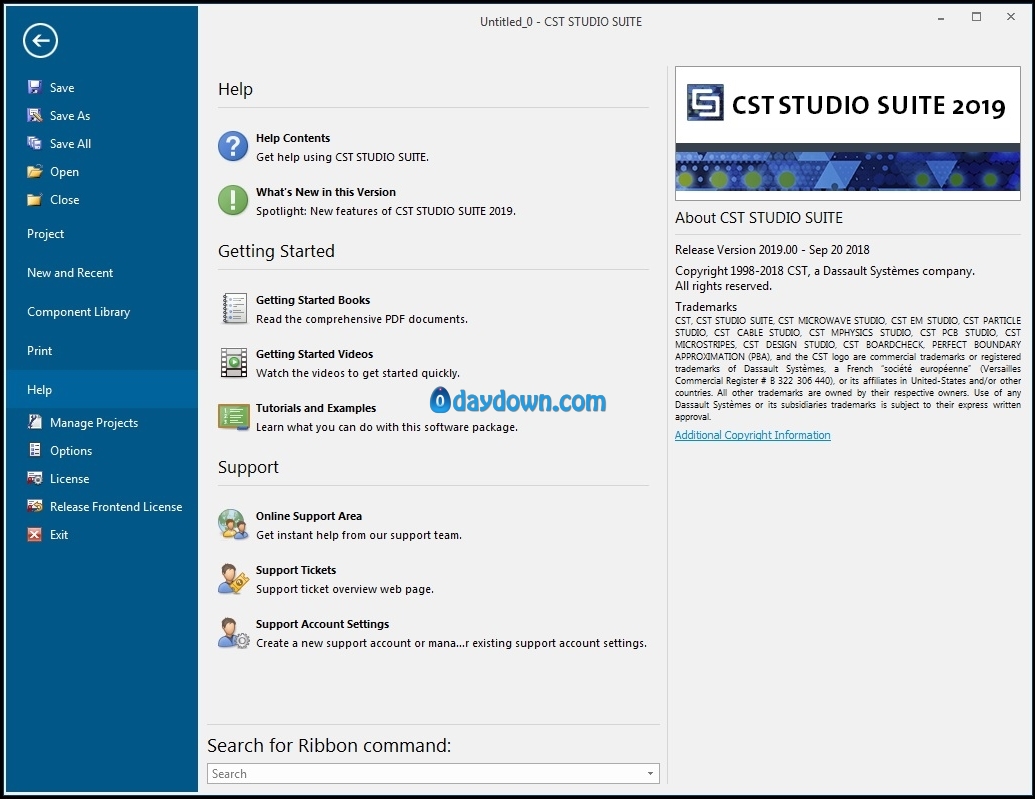Click the Tutorials and Examples board icon
Viewport: 1035px width, 799px height.
[234, 417]
